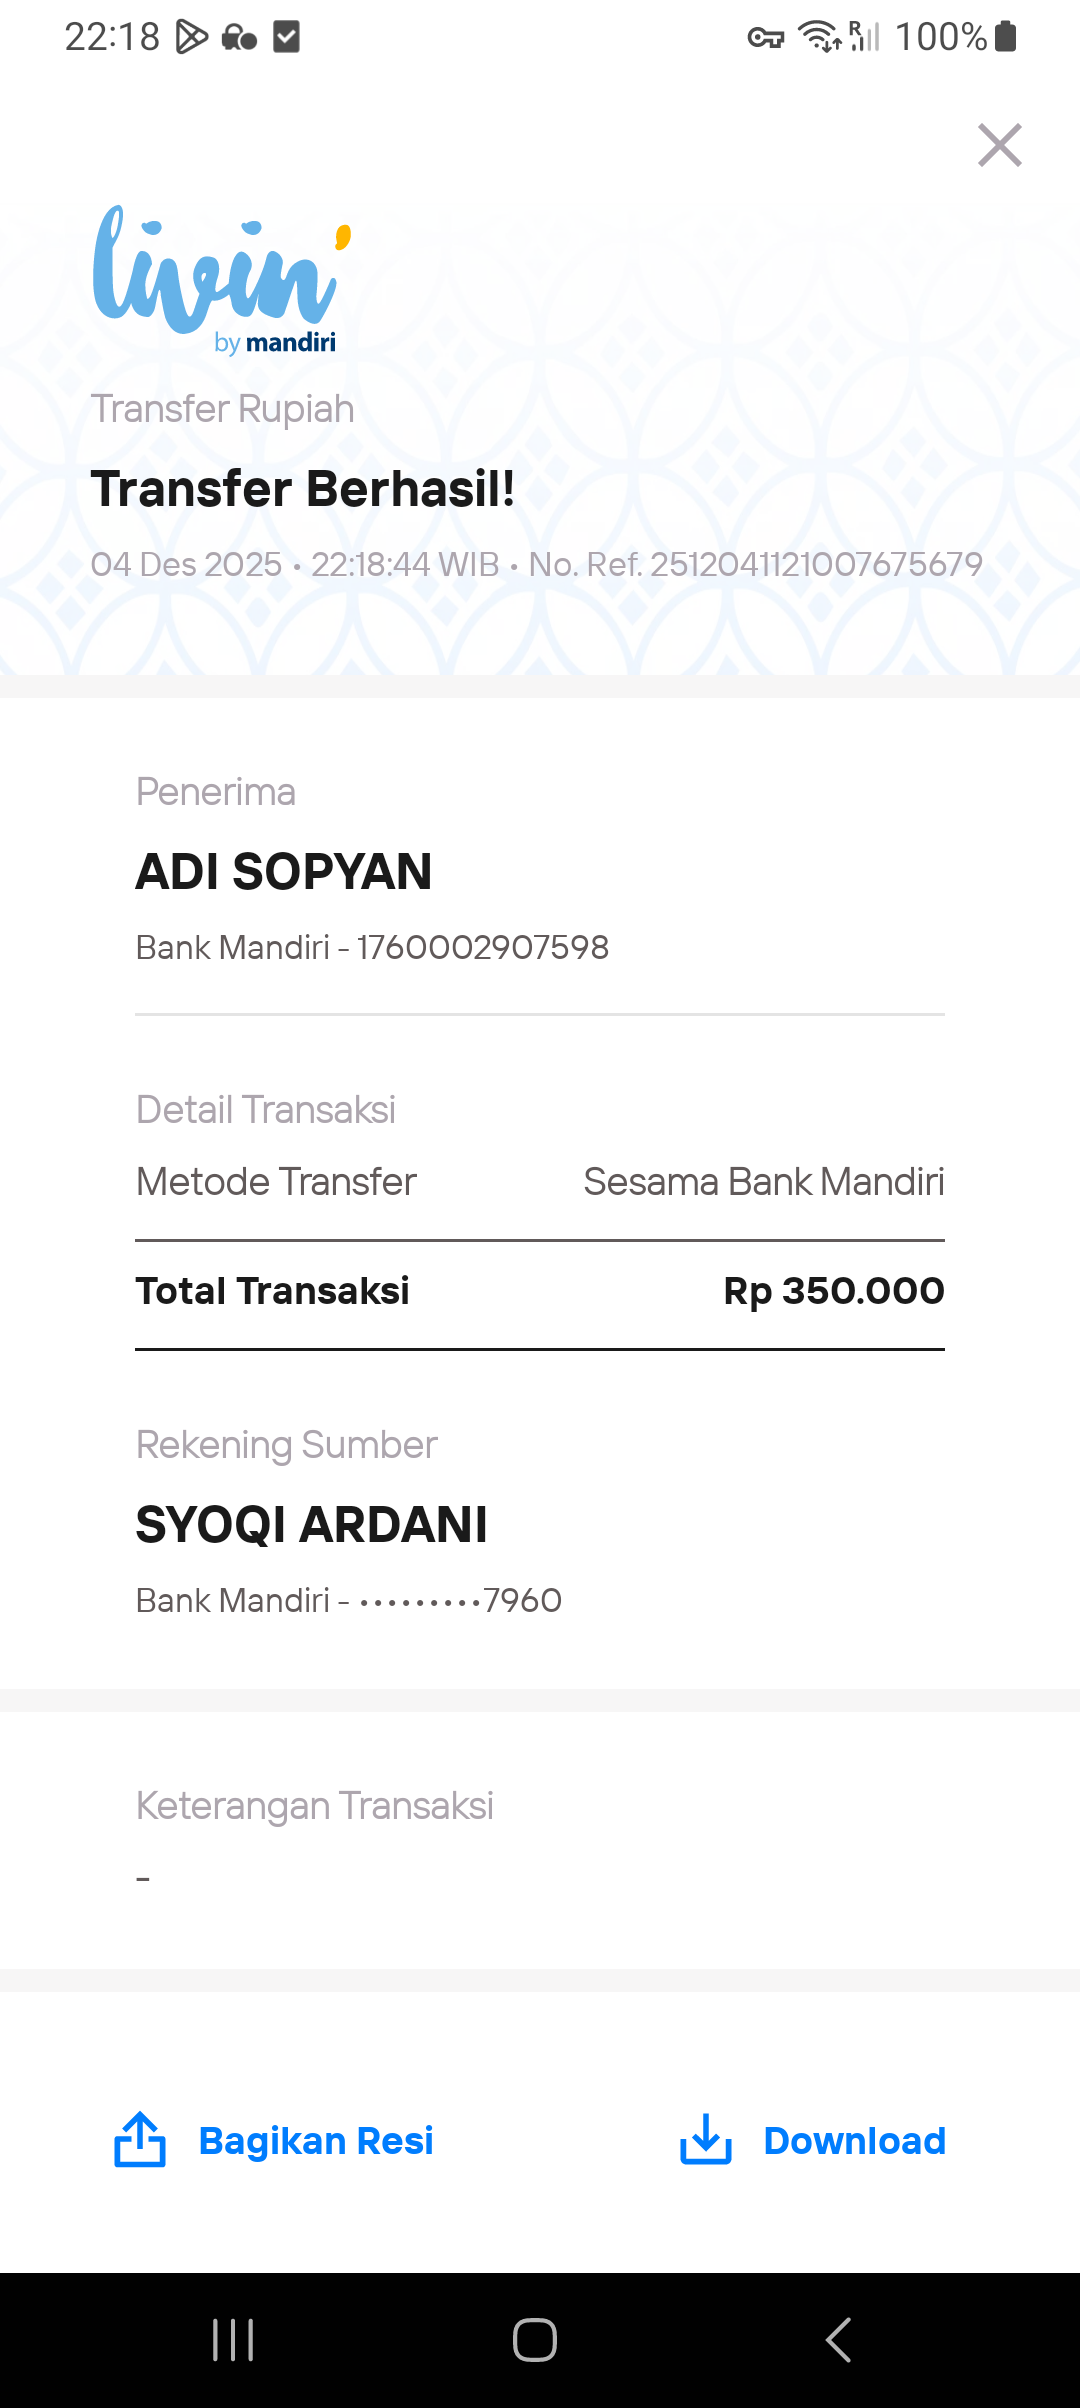Close the transfer receipt with X icon
This screenshot has width=1080, height=2408.
pos(999,145)
